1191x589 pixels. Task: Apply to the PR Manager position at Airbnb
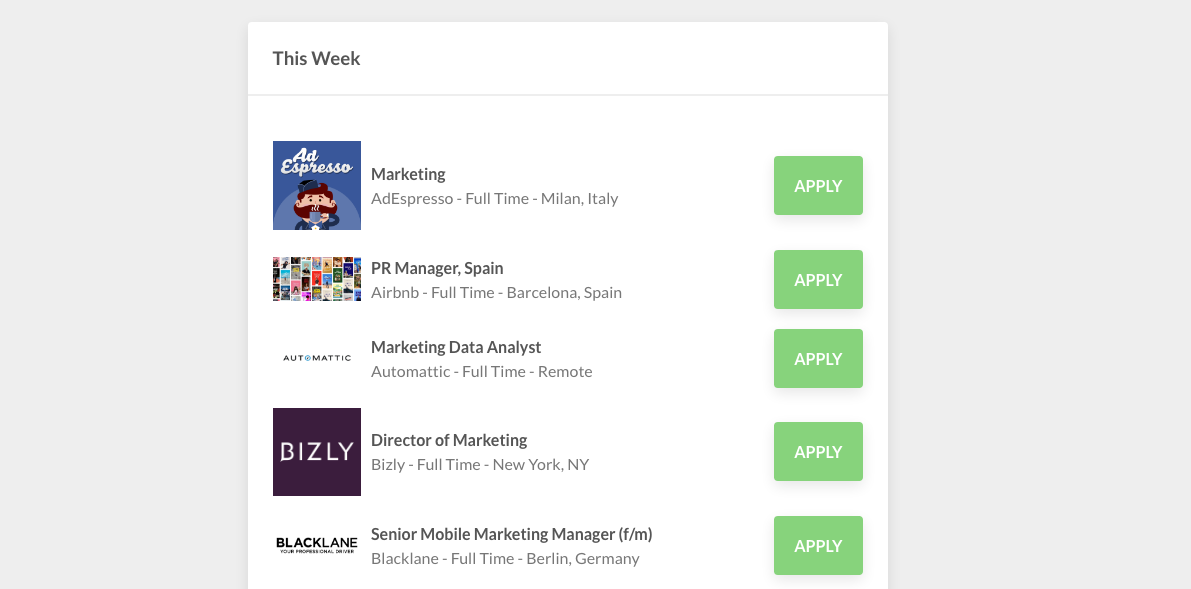point(818,279)
